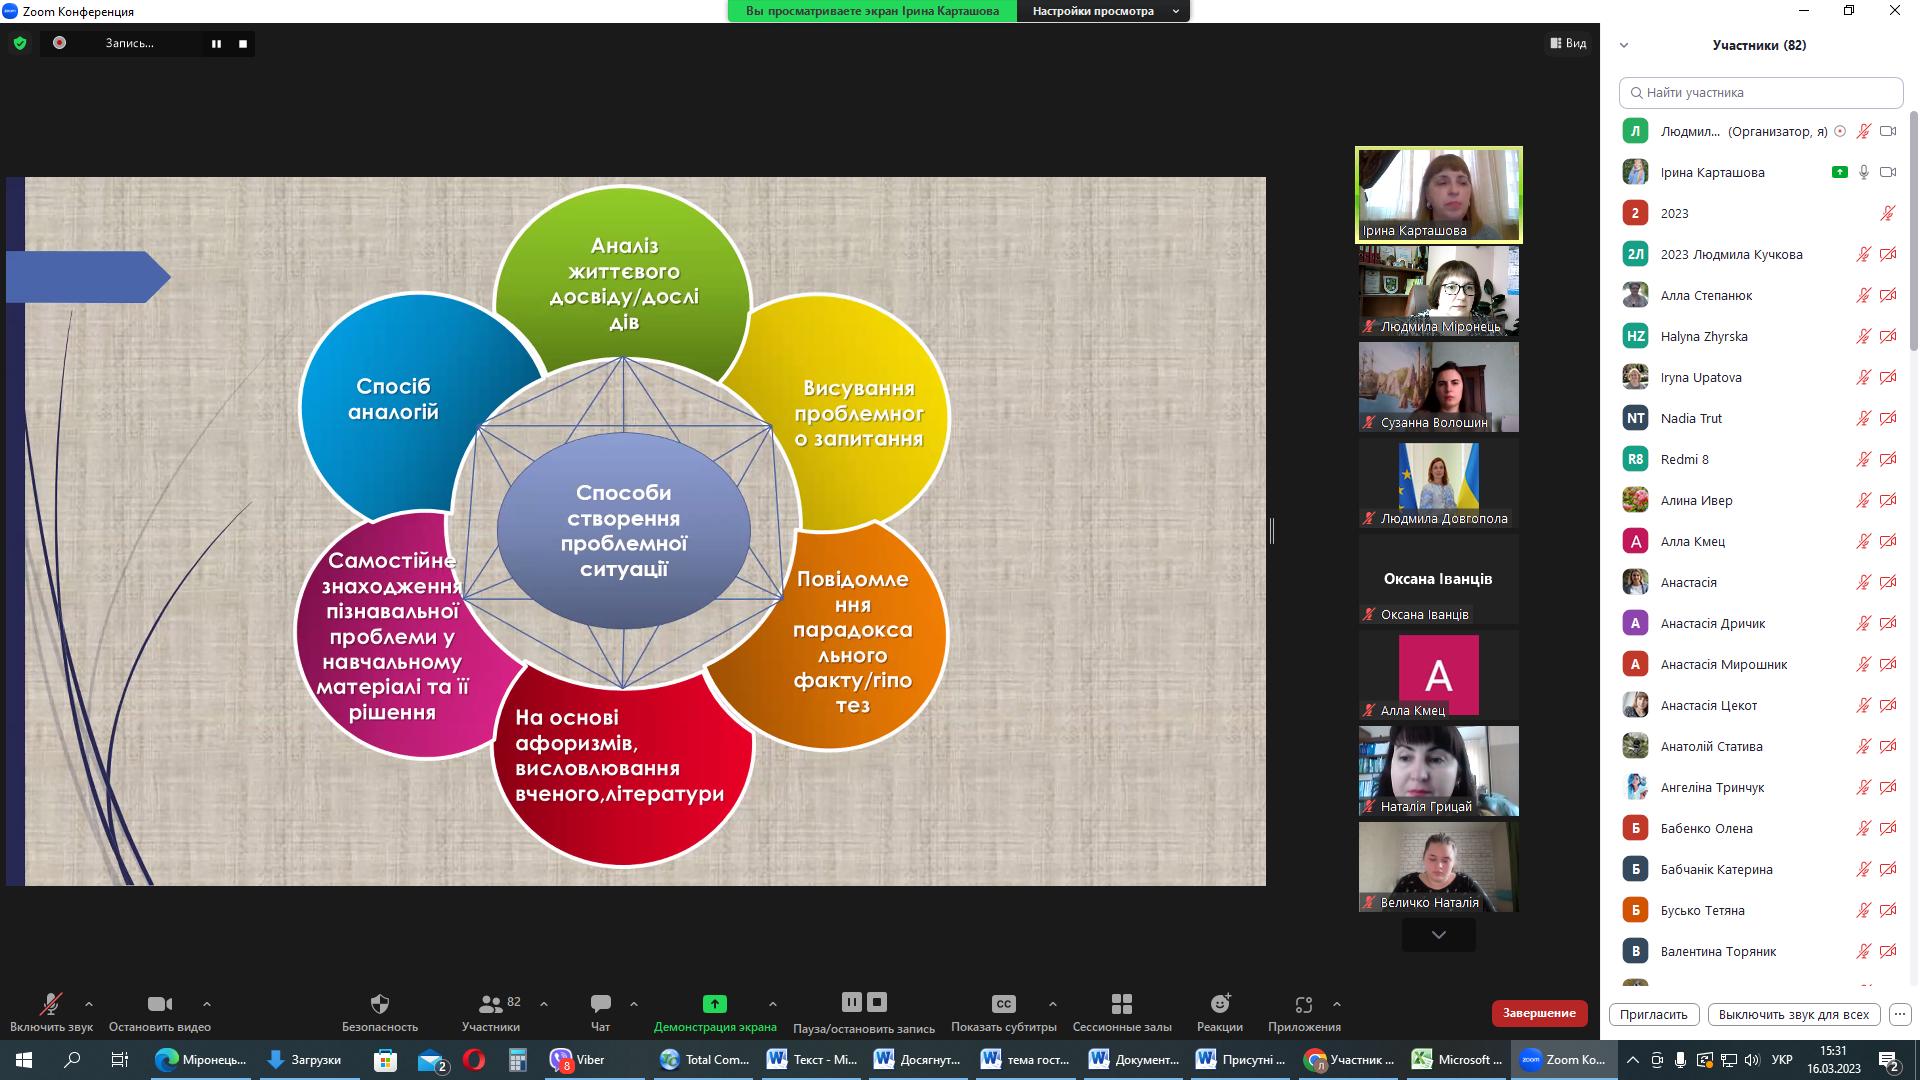The width and height of the screenshot is (1920, 1080).
Task: Open Viber from the taskbar
Action: tap(578, 1060)
